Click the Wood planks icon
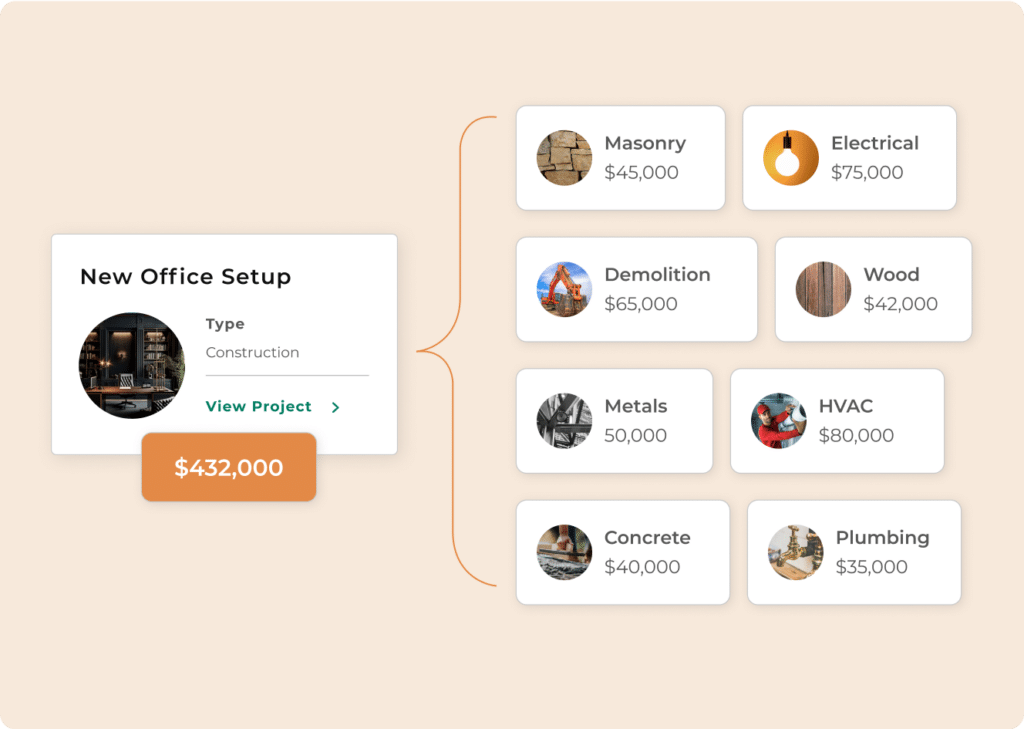 [824, 289]
